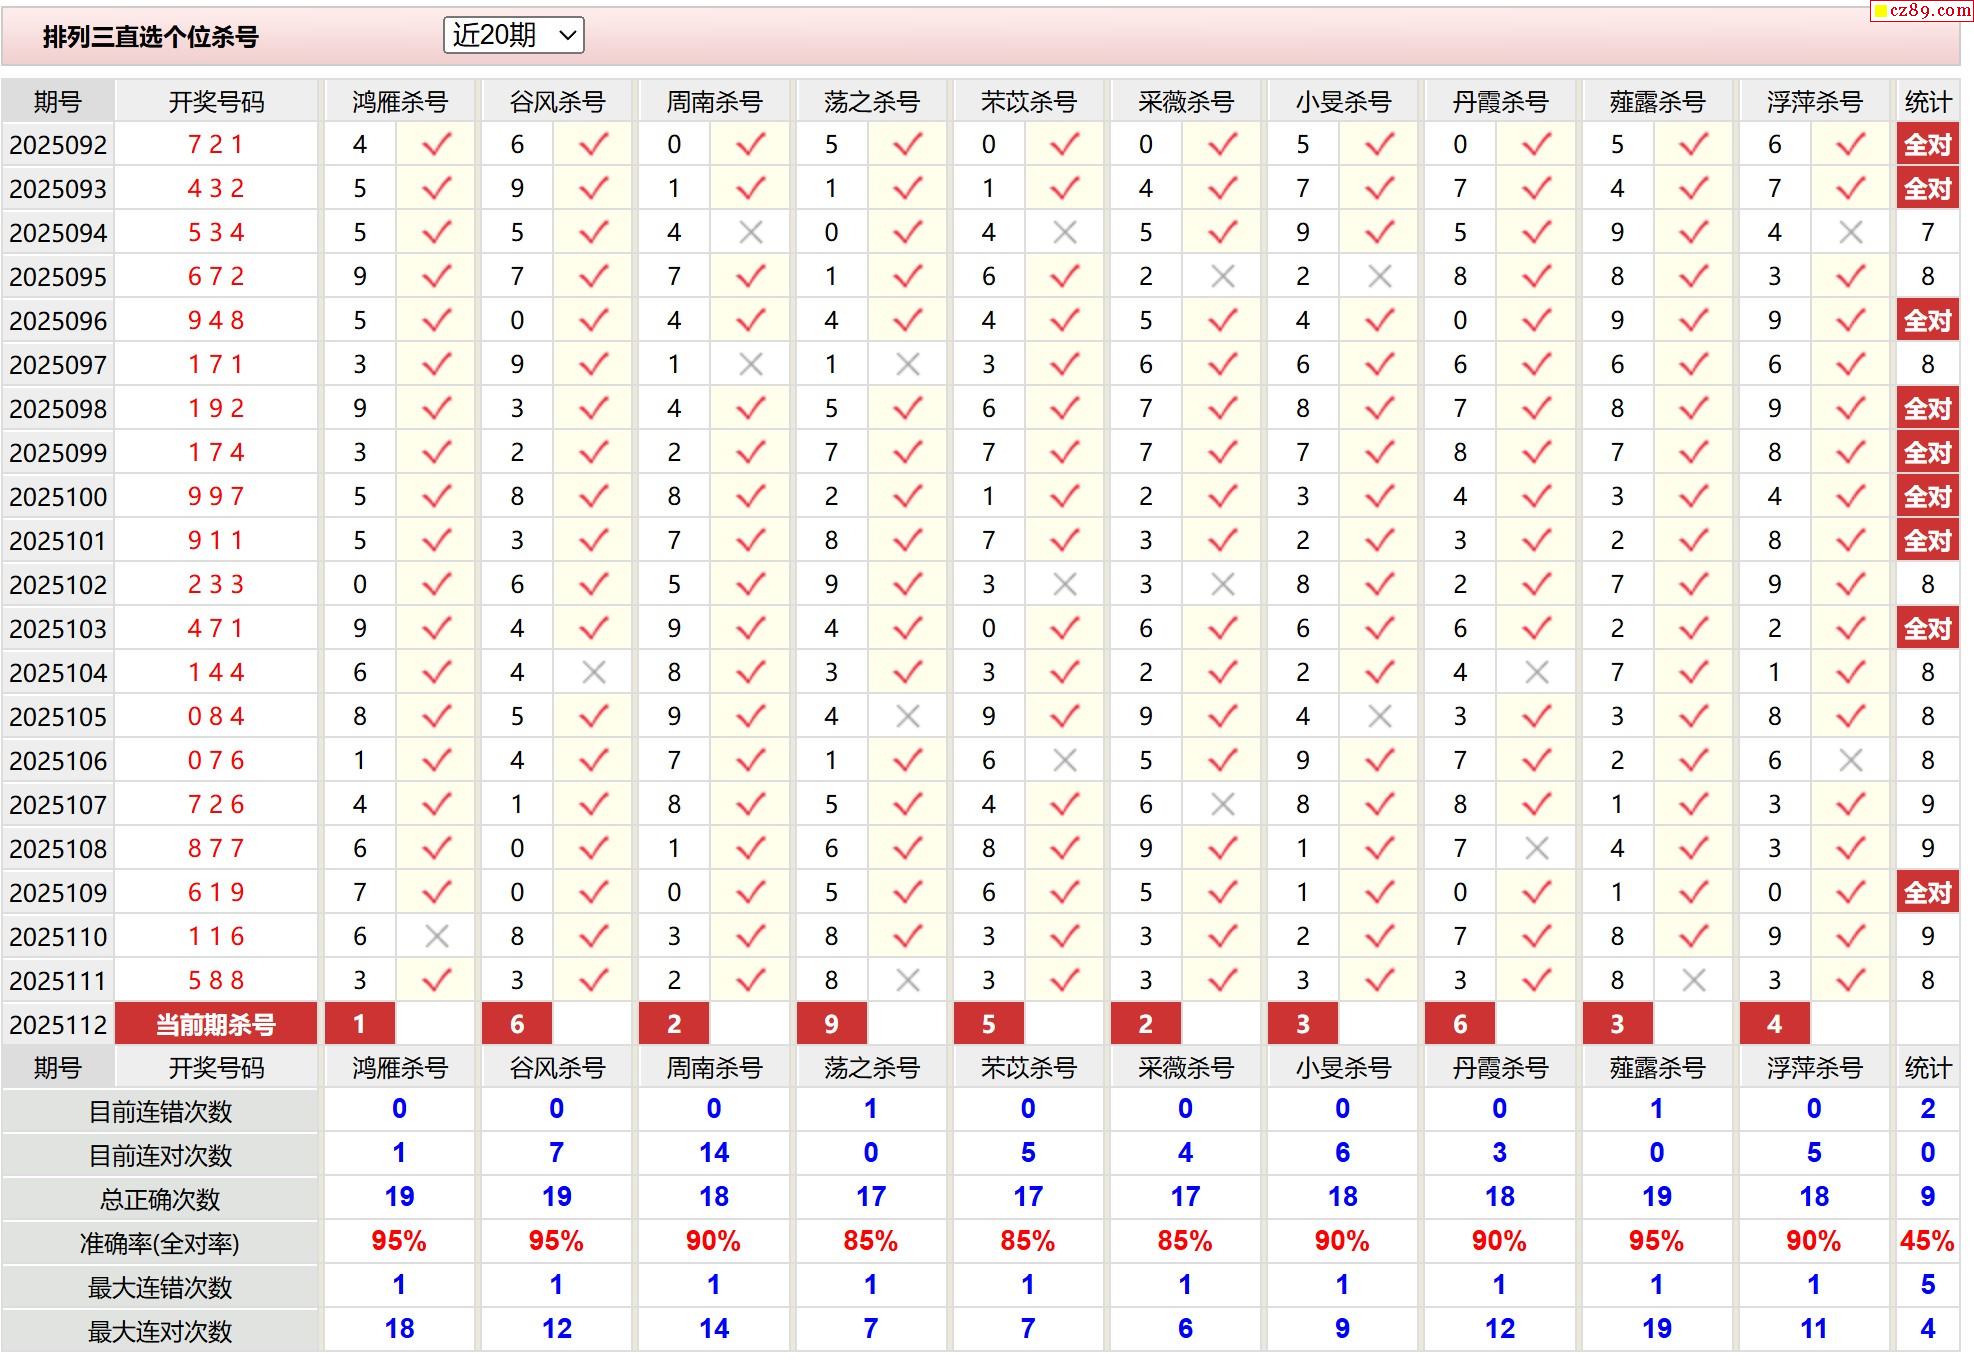The width and height of the screenshot is (1974, 1363).
Task: Click 采薇 cross mark in row 2025095
Action: 1222,277
